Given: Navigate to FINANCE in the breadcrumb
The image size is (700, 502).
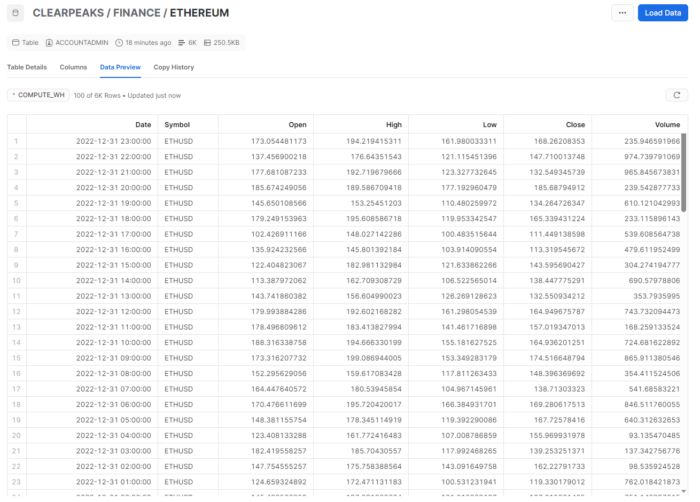Looking at the screenshot, I should (x=137, y=13).
